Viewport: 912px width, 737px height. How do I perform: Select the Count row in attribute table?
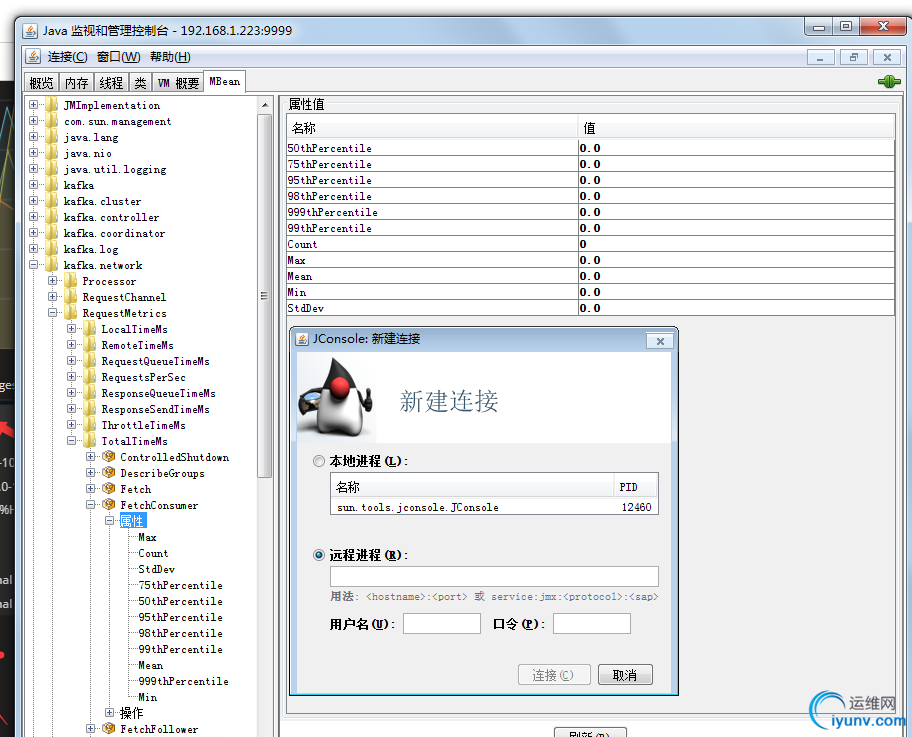tap(590, 244)
